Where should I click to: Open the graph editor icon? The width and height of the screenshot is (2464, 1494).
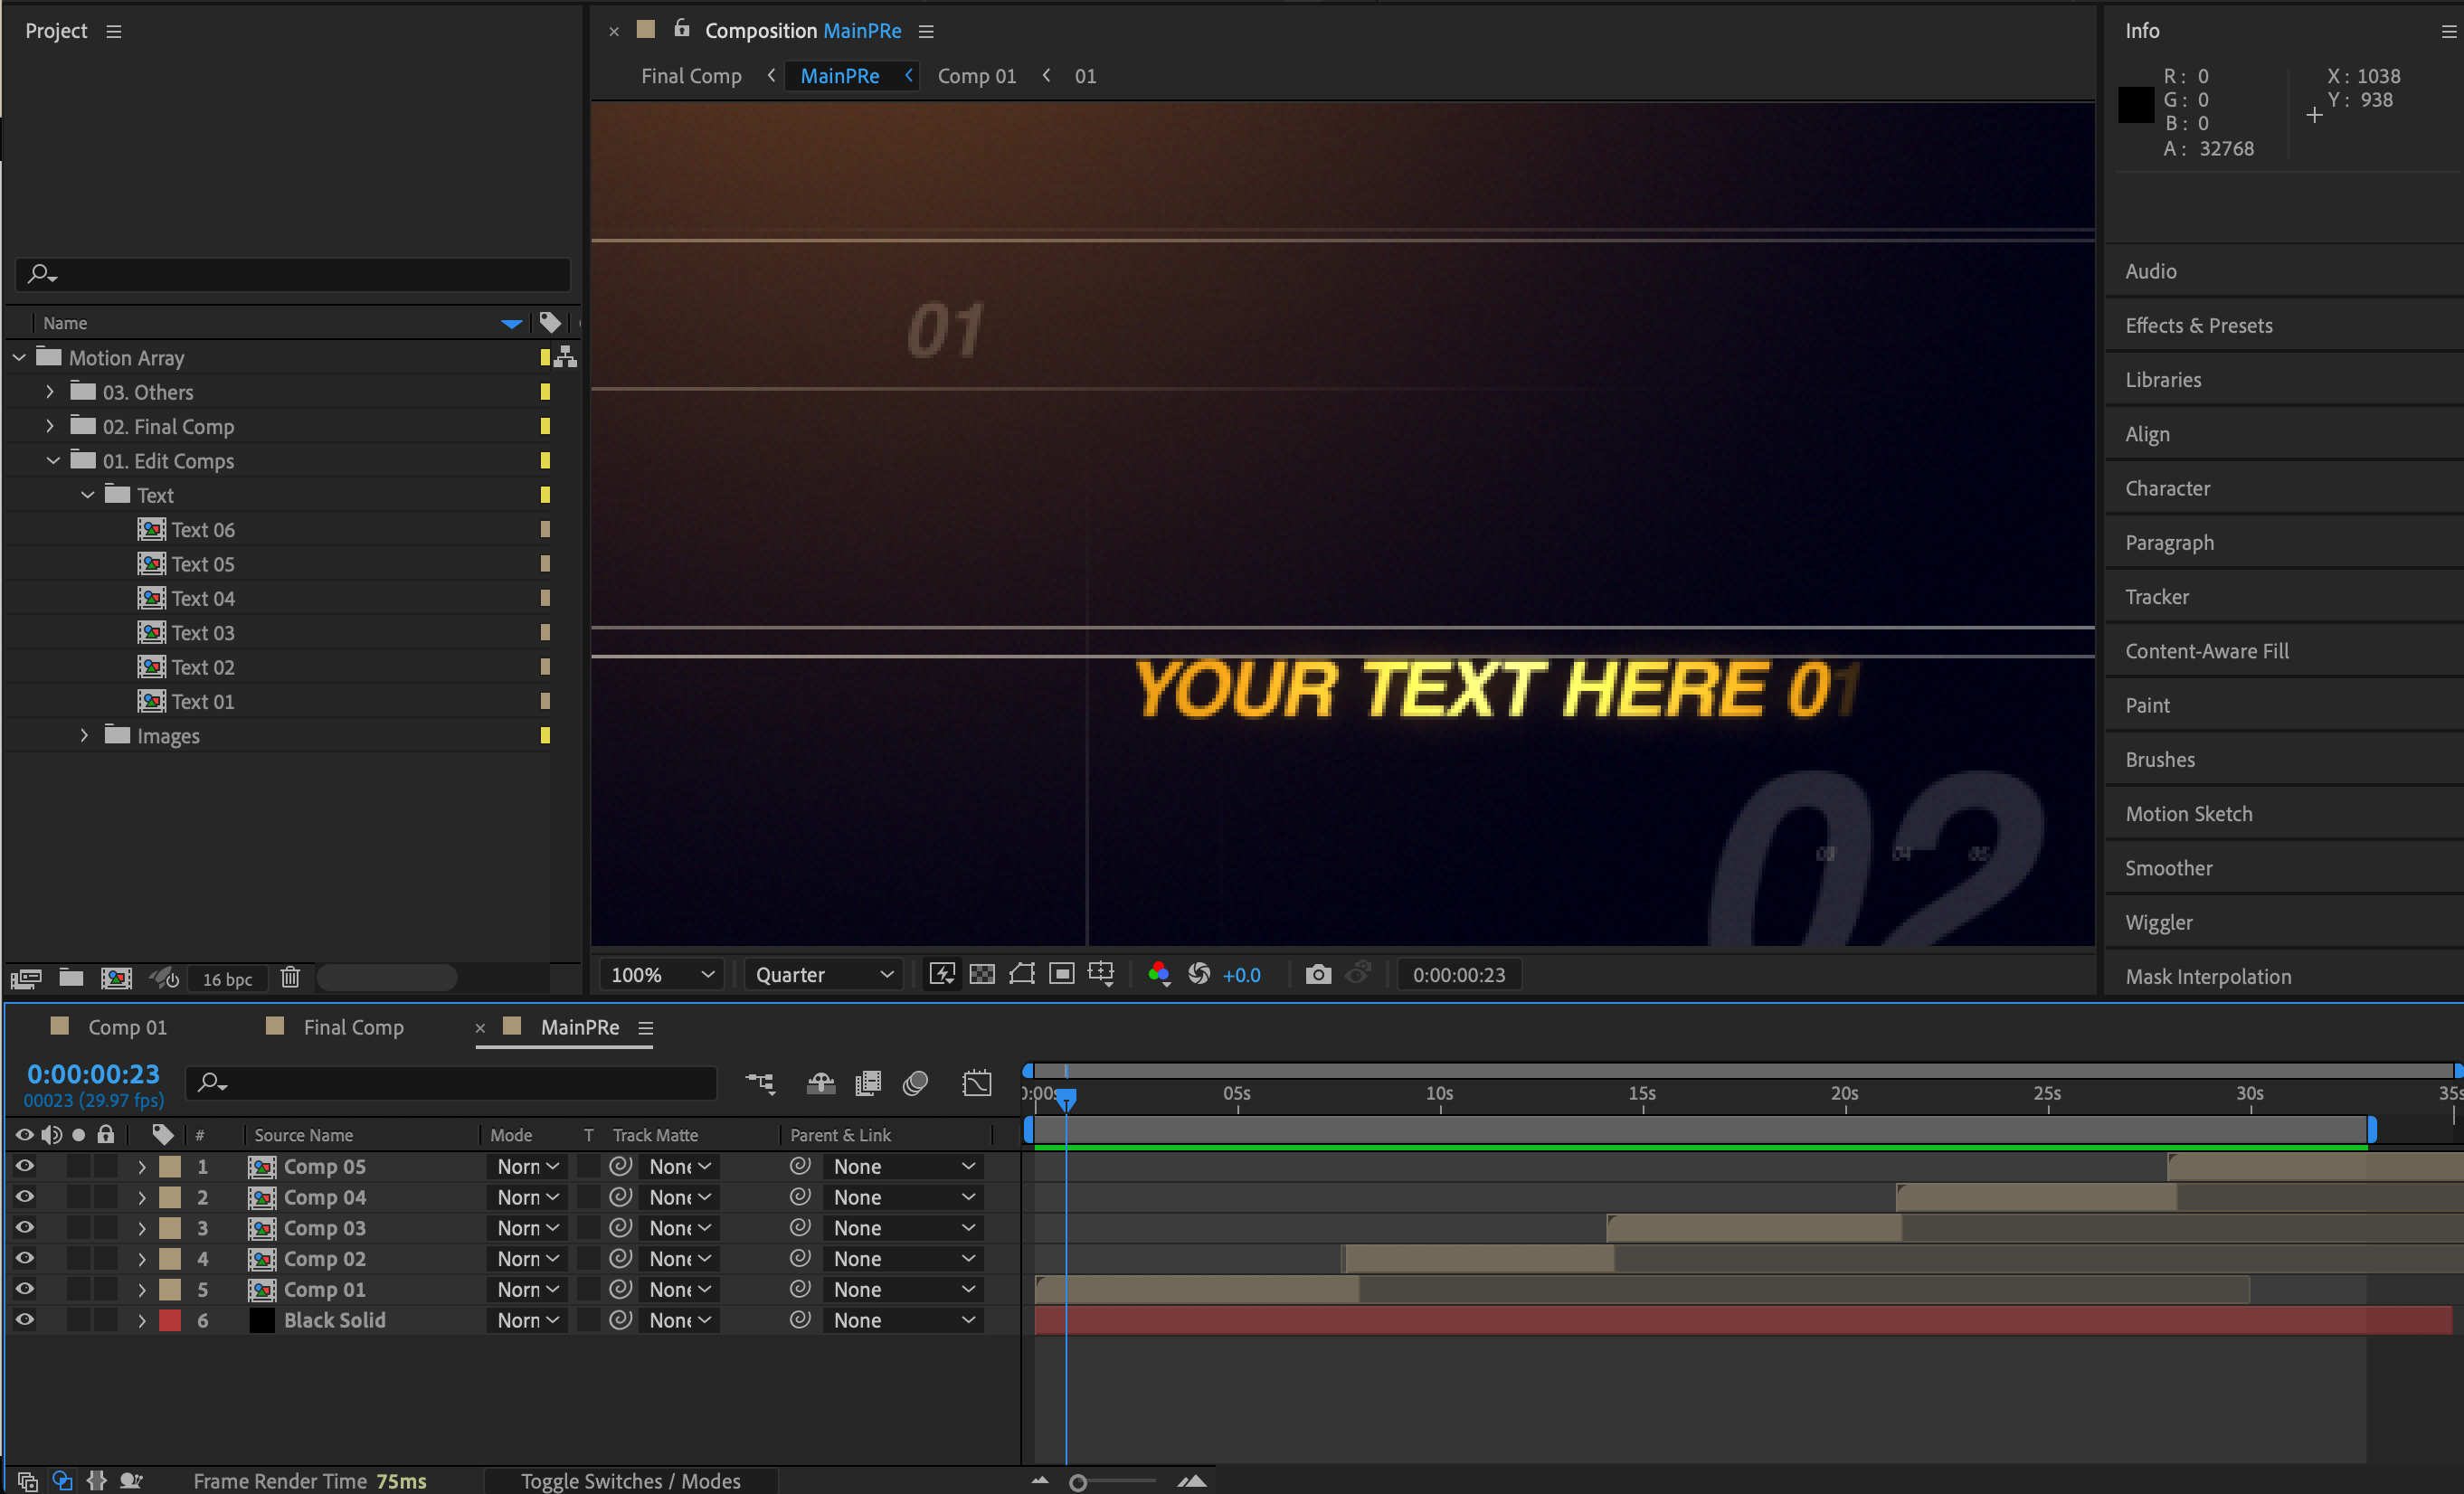(977, 1083)
